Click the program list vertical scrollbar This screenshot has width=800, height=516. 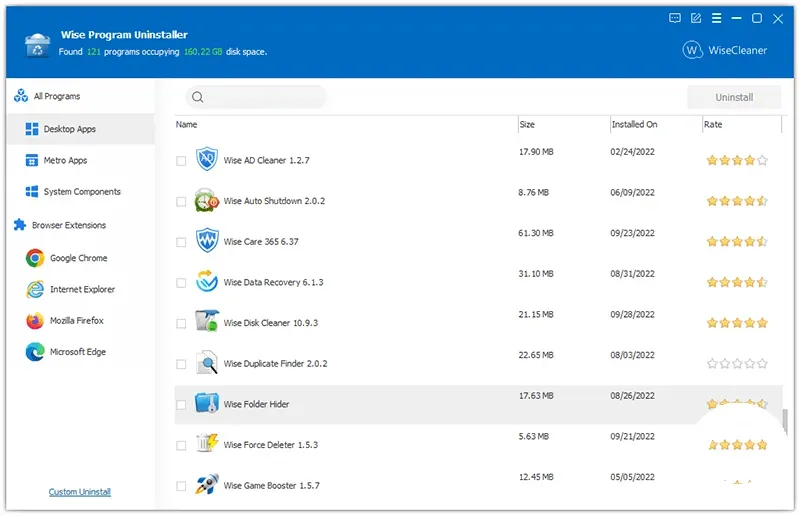pos(785,422)
